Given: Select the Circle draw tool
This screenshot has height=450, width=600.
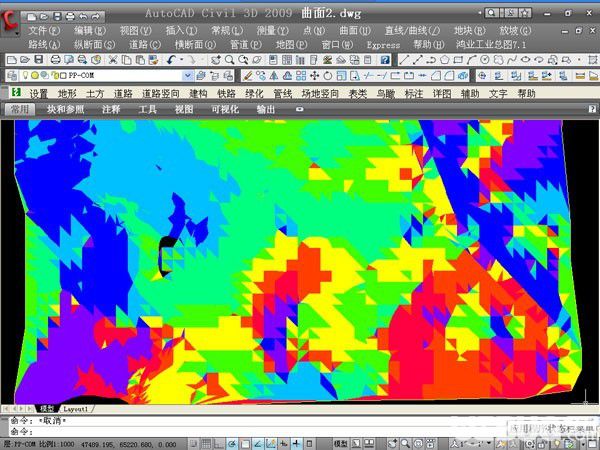Looking at the screenshot, I should [485, 60].
